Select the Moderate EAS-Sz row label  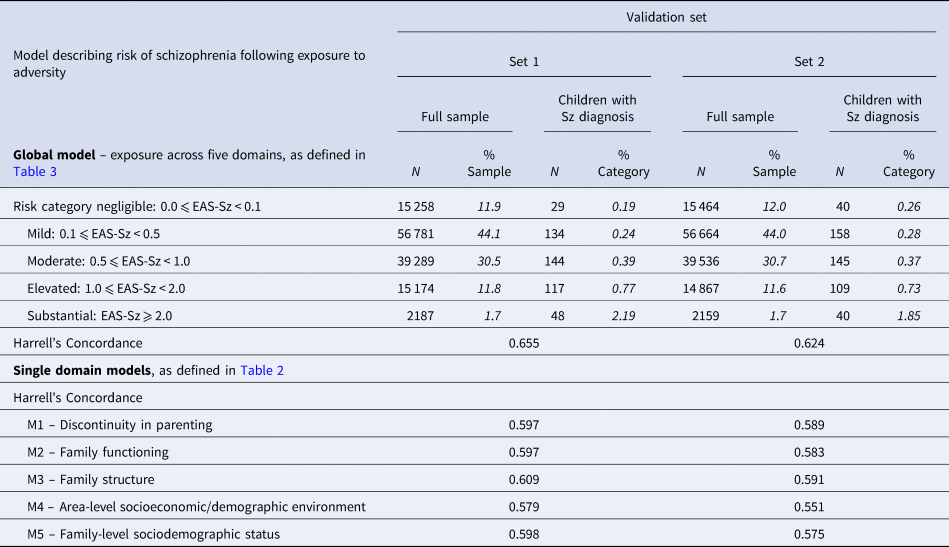[x=119, y=261]
